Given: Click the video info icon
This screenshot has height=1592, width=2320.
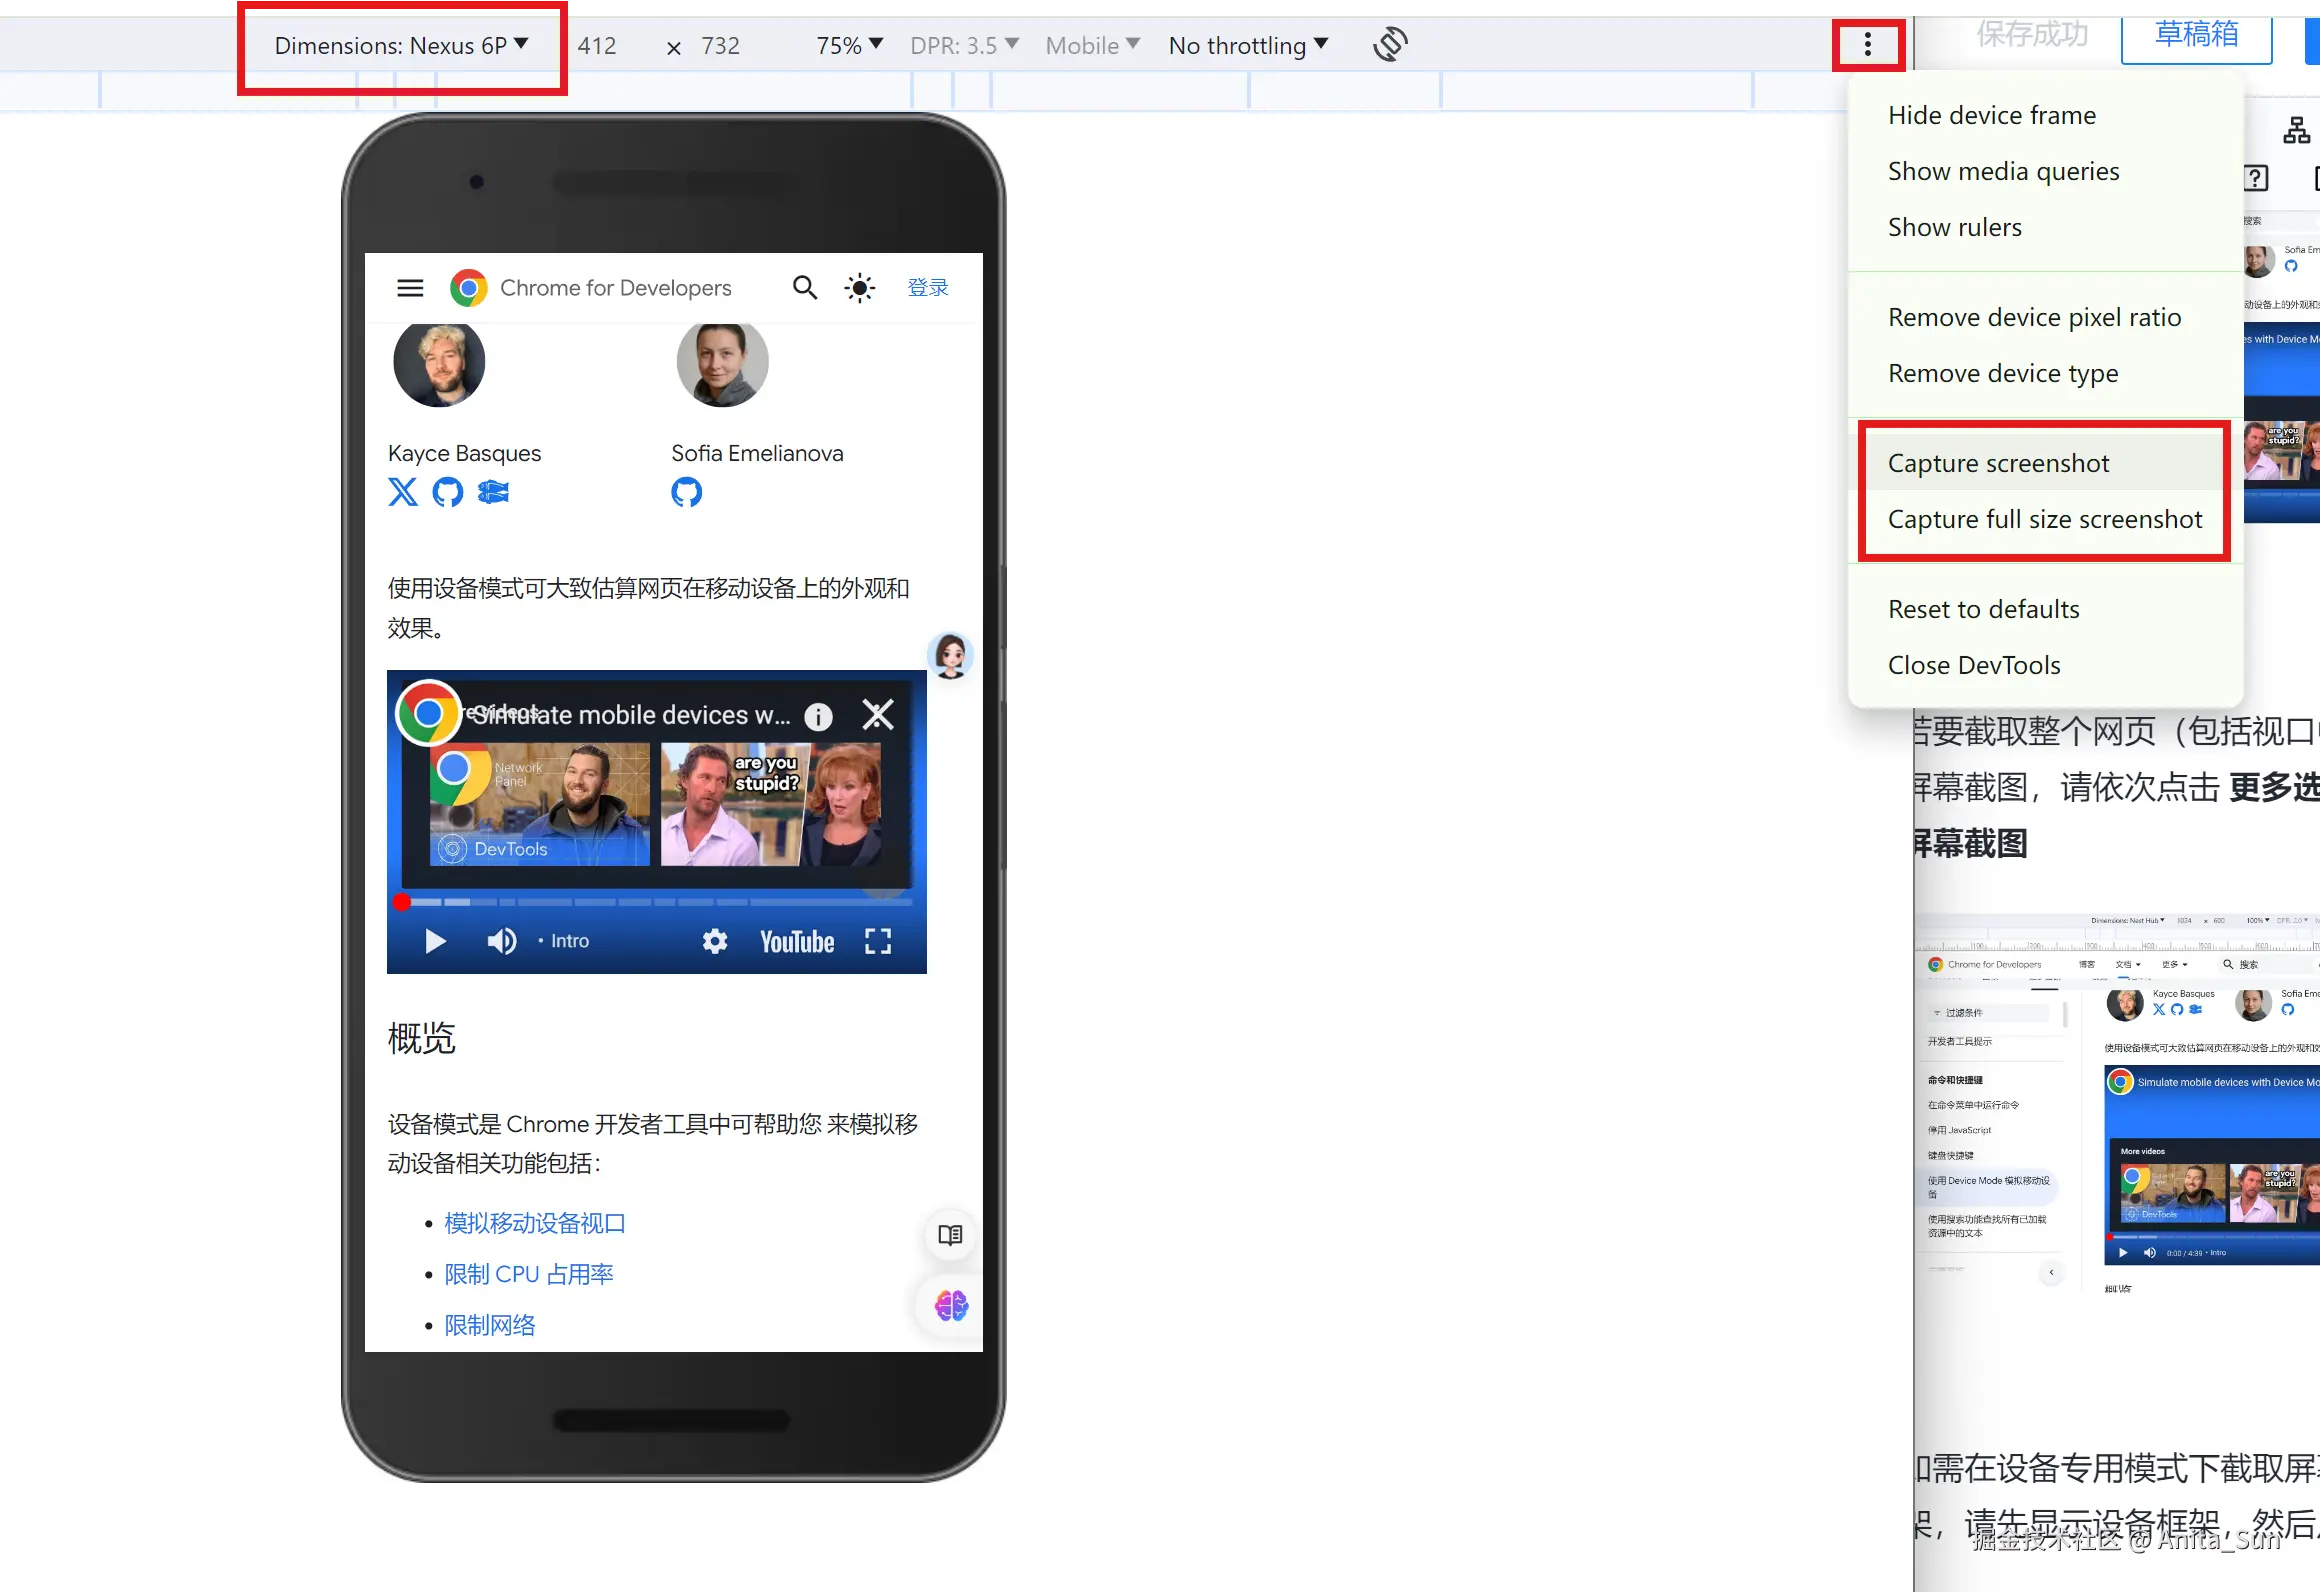Looking at the screenshot, I should pos(819,716).
